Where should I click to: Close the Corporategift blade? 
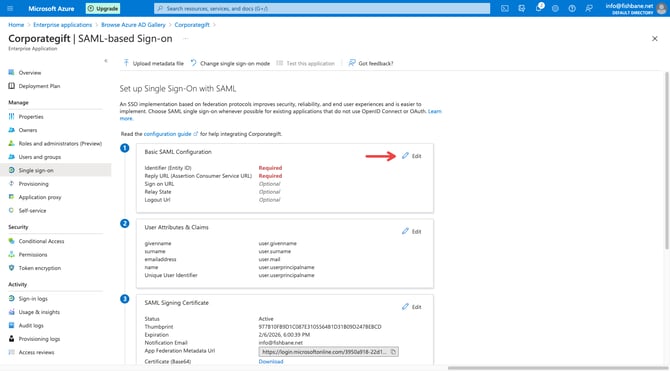(x=655, y=38)
